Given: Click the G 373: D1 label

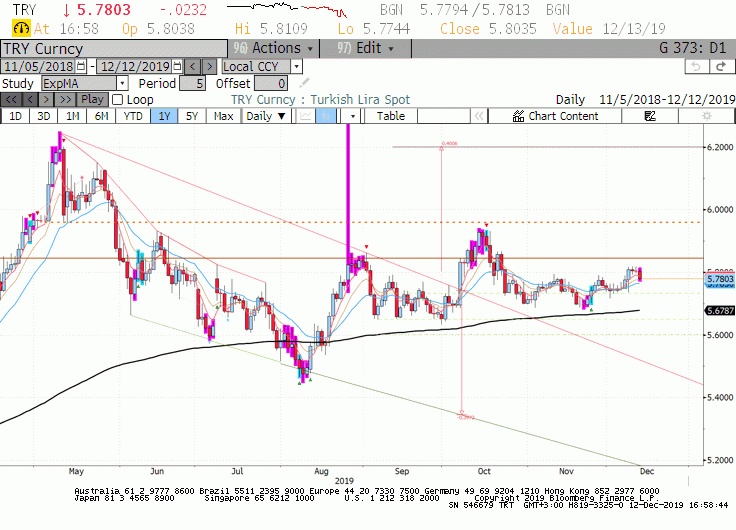Looking at the screenshot, I should pyautogui.click(x=692, y=48).
